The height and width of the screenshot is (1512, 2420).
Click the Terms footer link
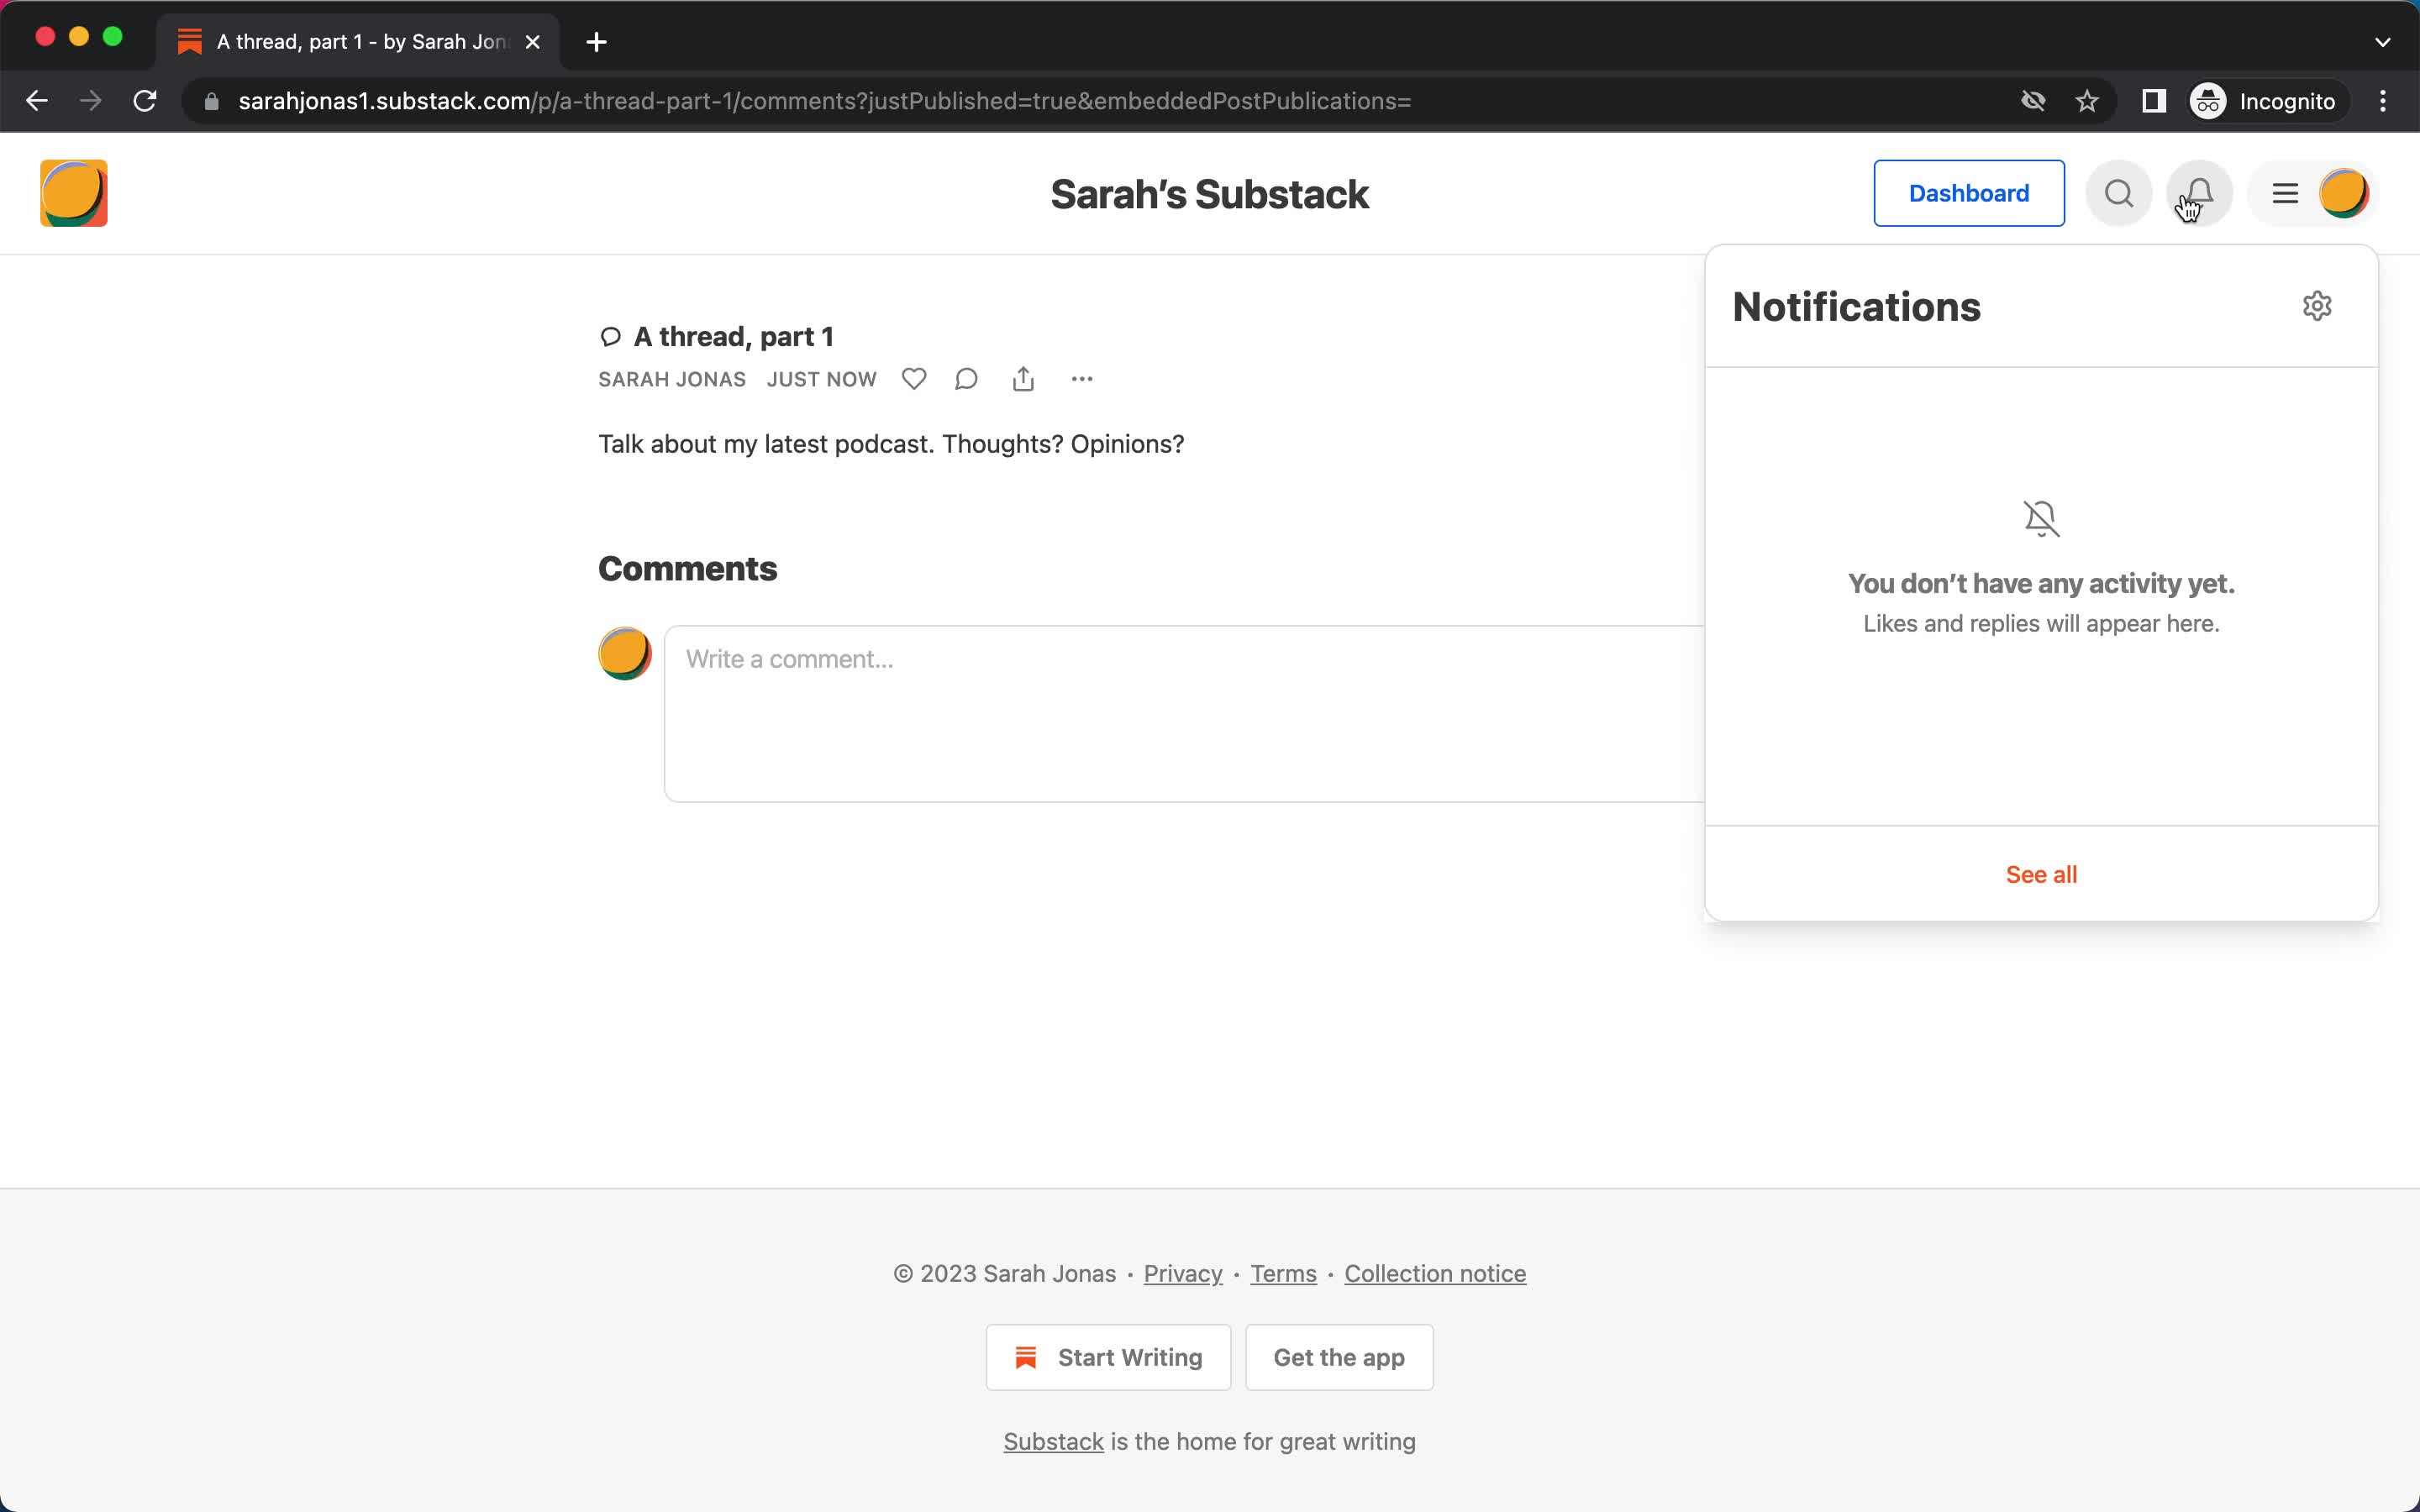coord(1284,1273)
